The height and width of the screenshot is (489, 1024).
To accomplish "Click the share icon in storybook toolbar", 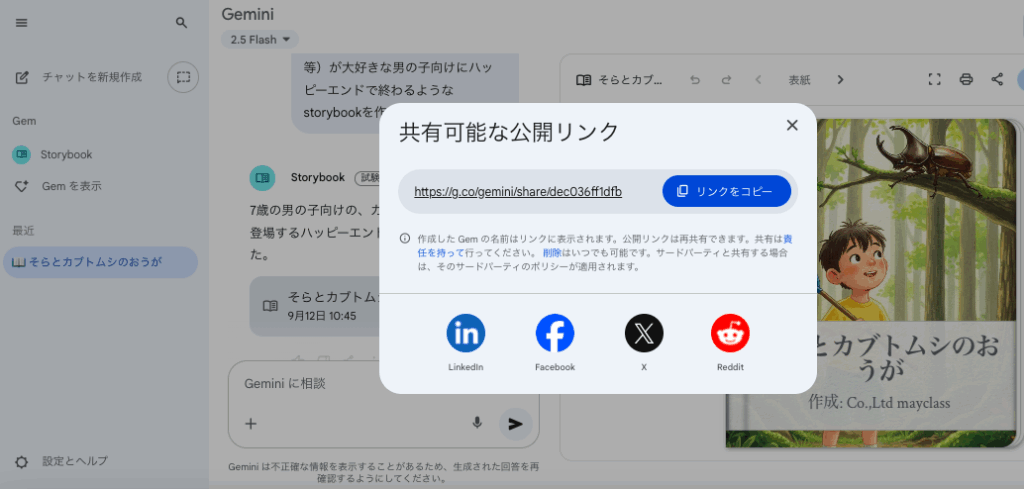I will [997, 80].
